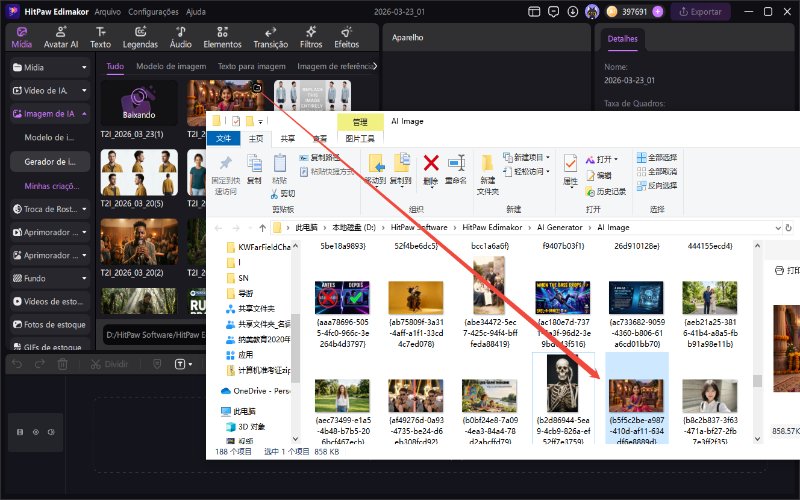The image size is (800, 500).
Task: Expand the Vídeo de IA sidebar section
Action: coord(50,90)
